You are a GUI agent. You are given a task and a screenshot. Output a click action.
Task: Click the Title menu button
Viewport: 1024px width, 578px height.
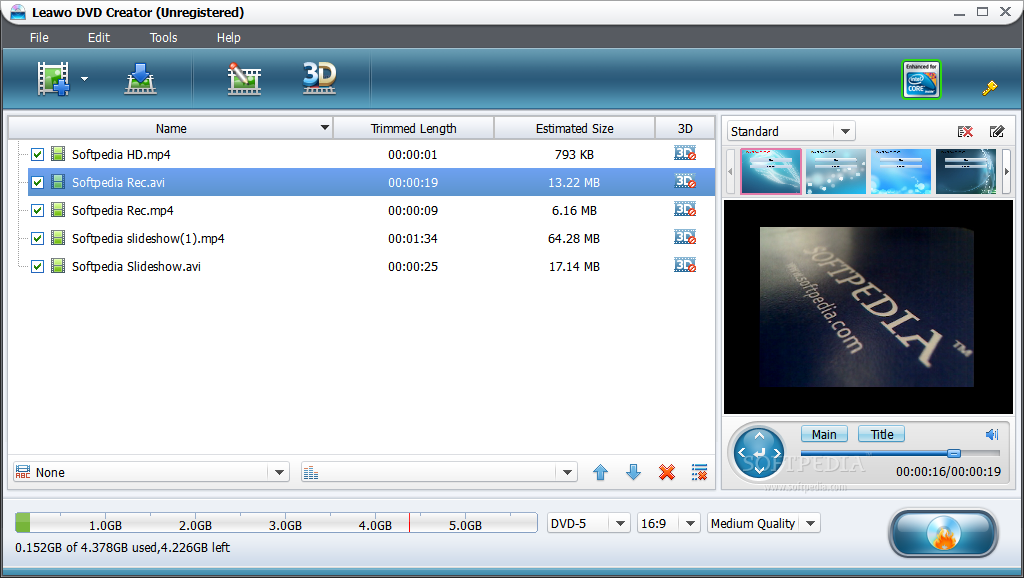tap(882, 434)
